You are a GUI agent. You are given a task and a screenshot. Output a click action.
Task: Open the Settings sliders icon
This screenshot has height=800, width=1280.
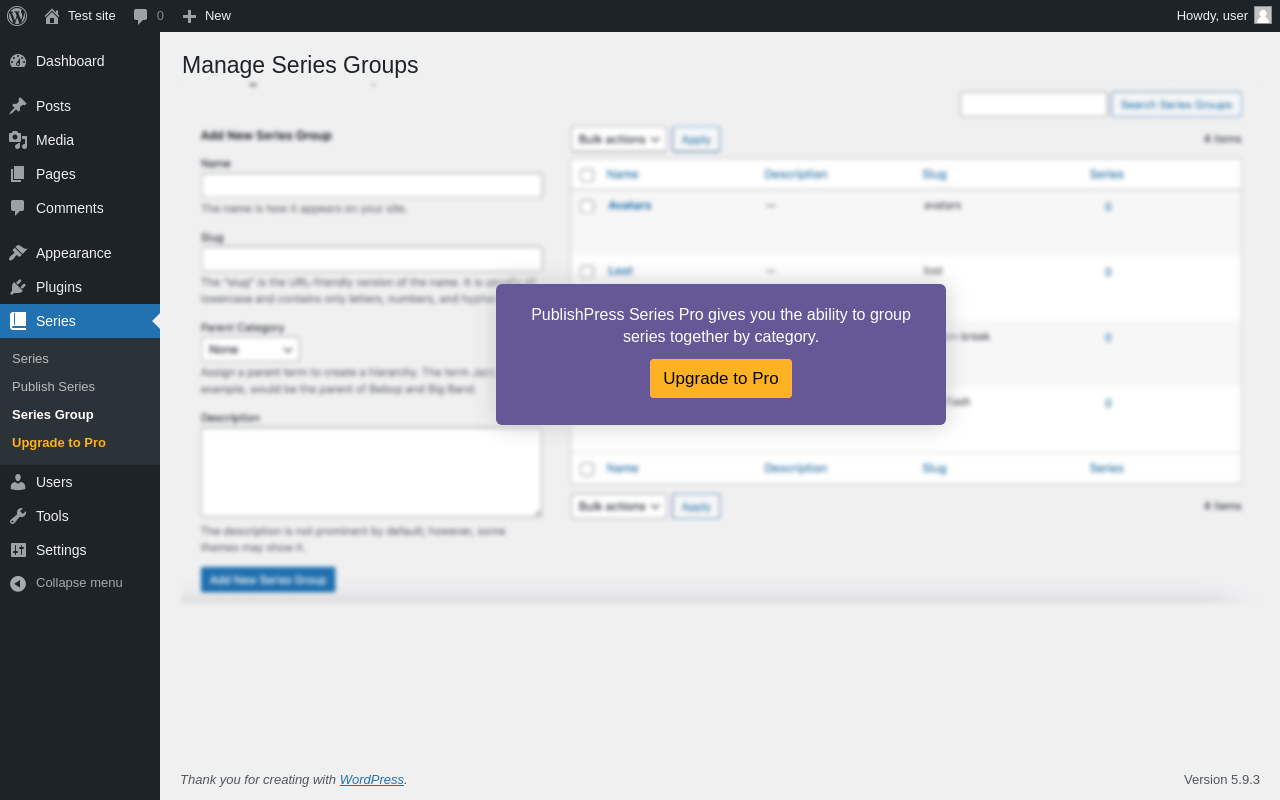click(x=18, y=550)
